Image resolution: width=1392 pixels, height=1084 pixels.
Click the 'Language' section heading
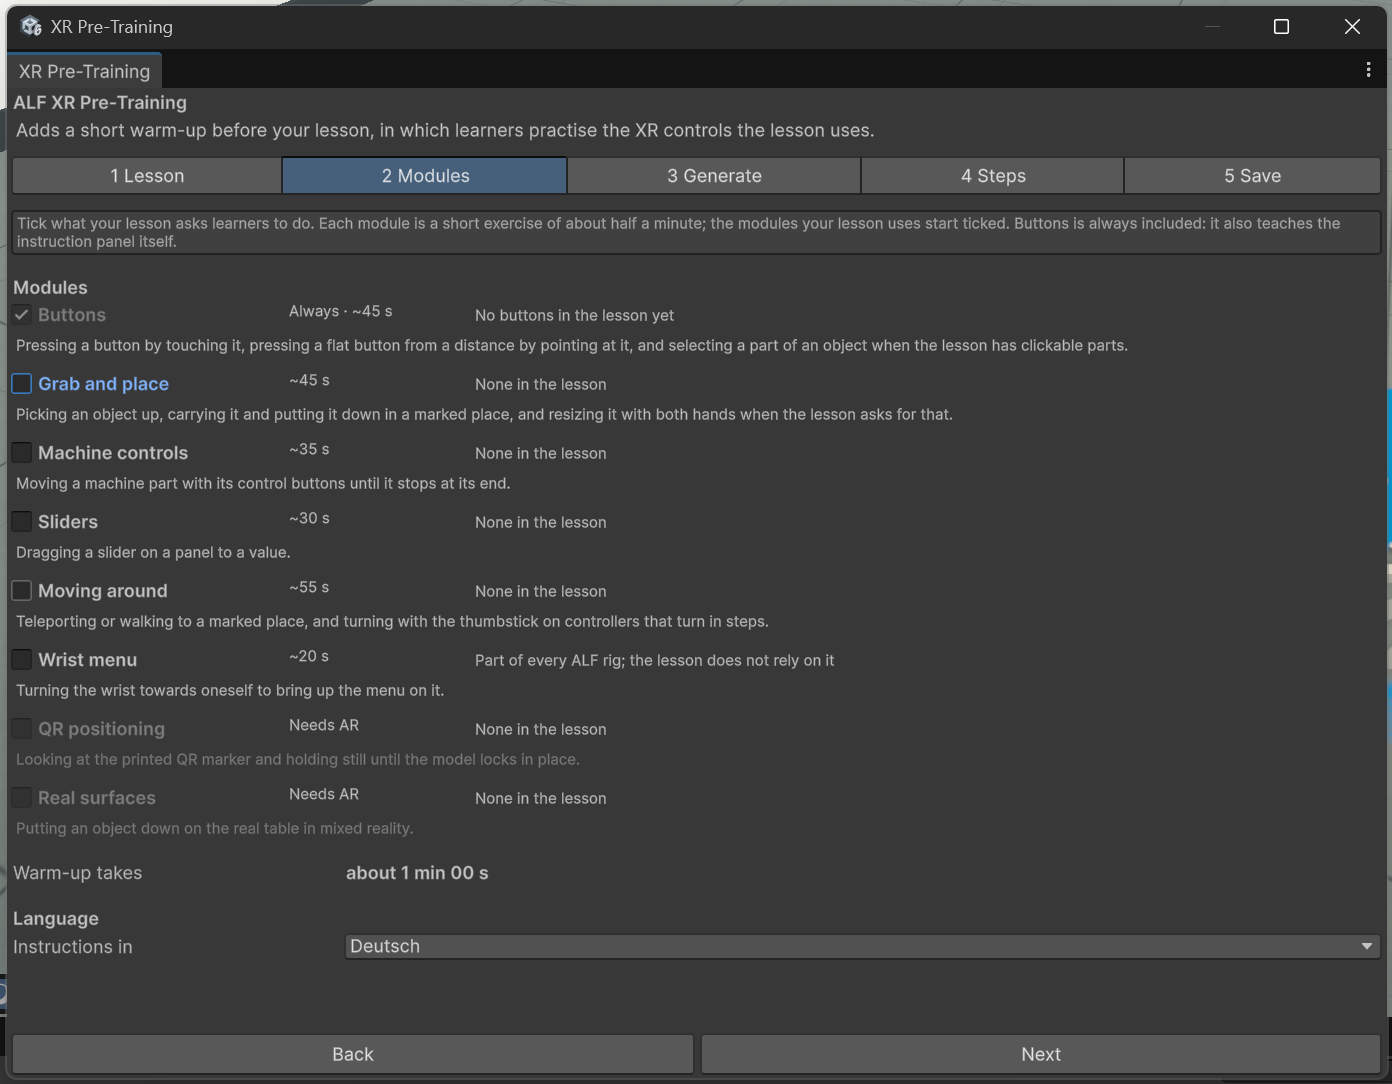[x=56, y=918]
